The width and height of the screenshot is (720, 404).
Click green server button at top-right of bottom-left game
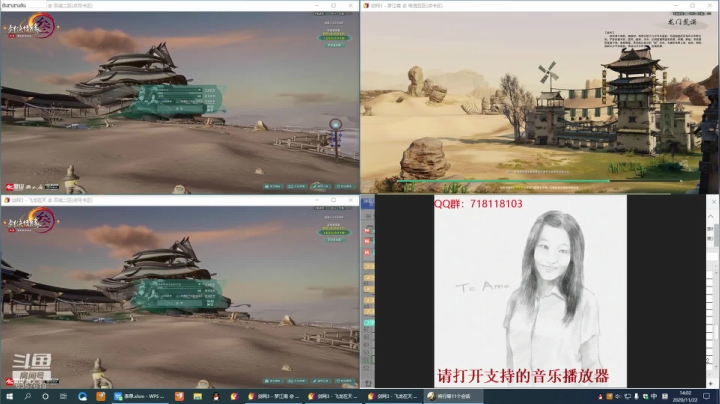(334, 232)
